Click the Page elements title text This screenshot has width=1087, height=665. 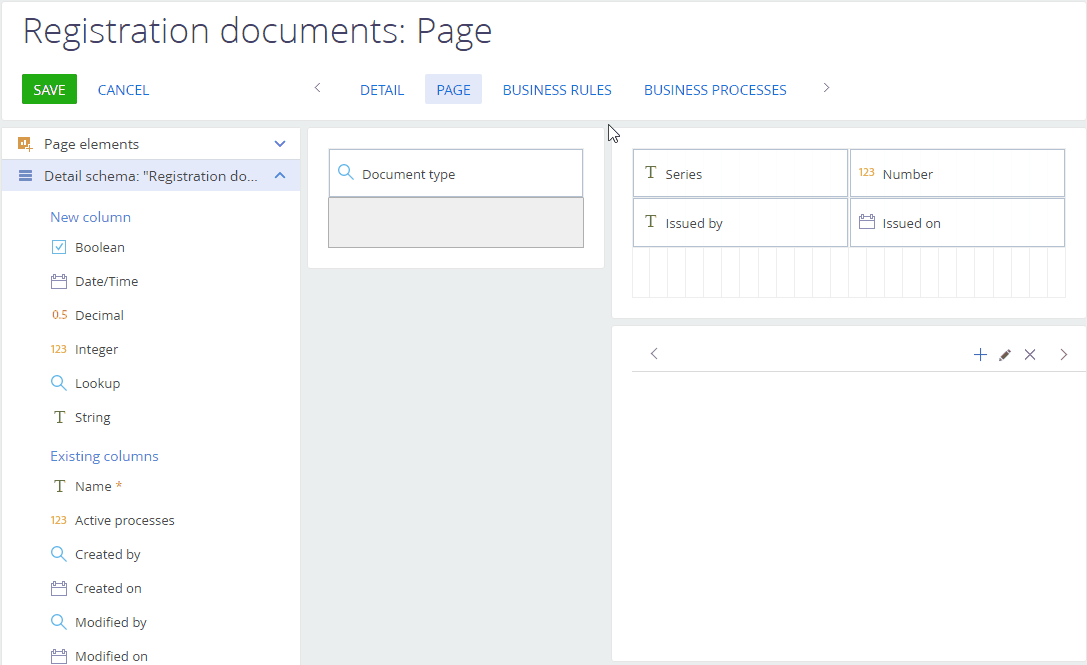92,144
